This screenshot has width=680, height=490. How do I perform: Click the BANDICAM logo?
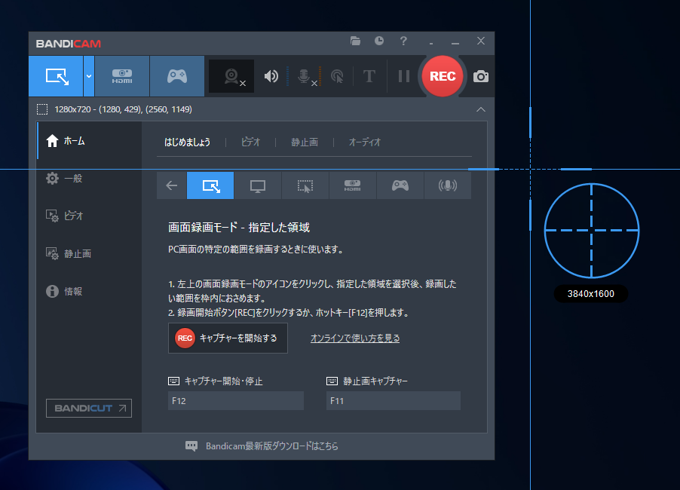(x=69, y=44)
